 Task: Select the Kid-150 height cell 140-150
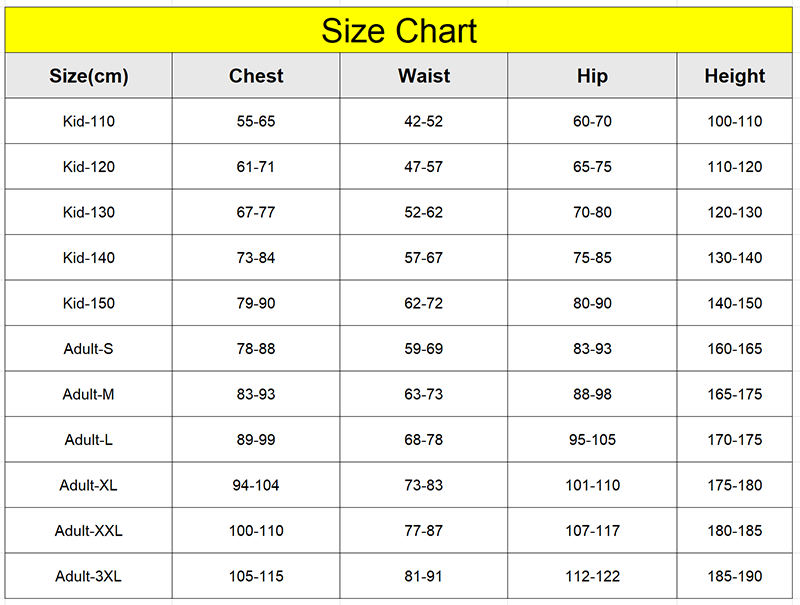pos(735,303)
